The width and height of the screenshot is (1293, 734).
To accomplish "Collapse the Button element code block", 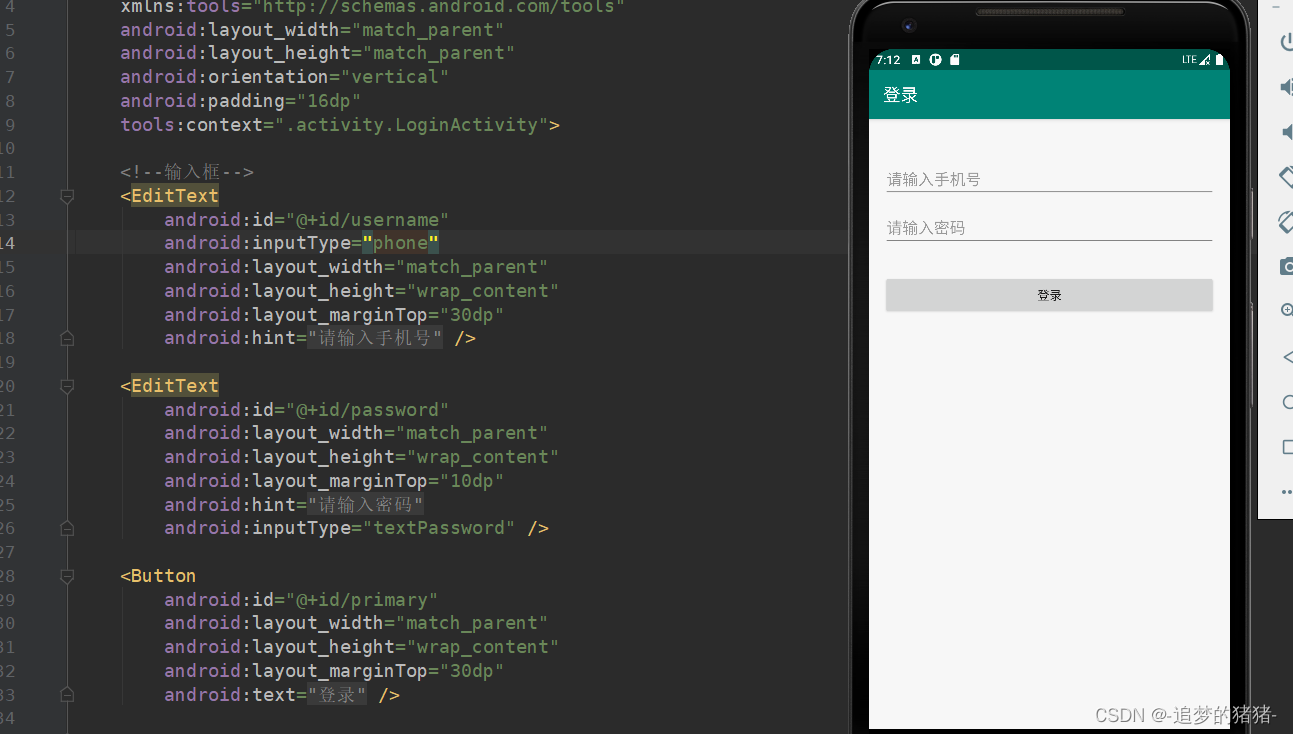I will 67,576.
